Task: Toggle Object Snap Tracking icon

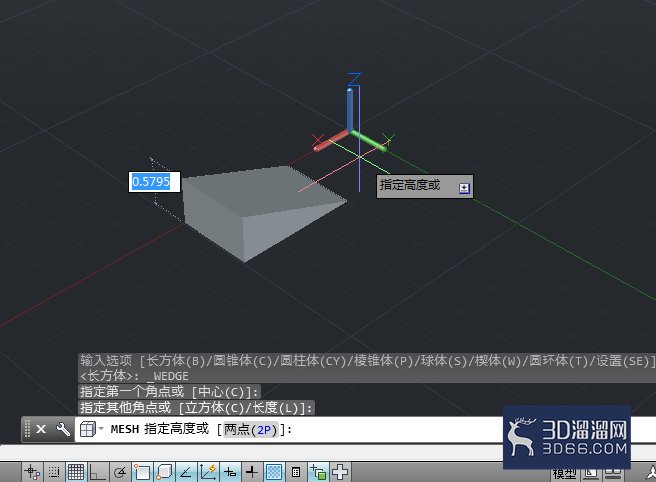Action: pyautogui.click(x=186, y=472)
